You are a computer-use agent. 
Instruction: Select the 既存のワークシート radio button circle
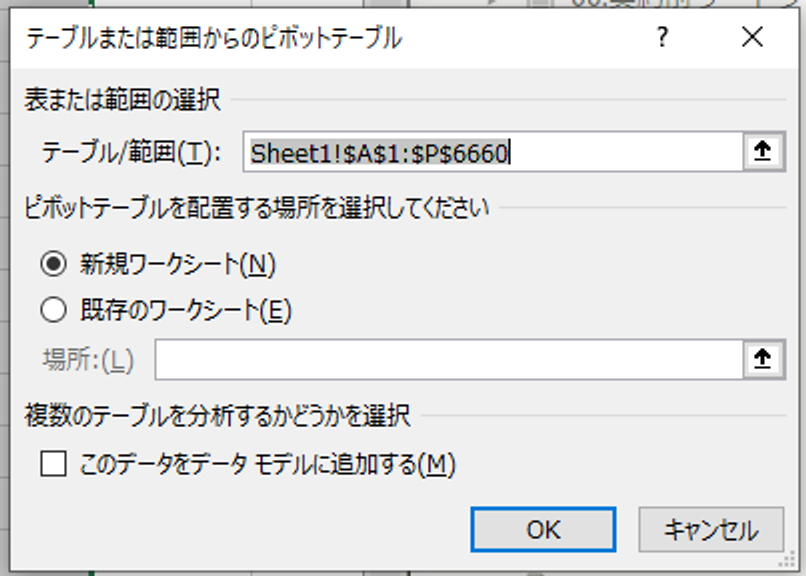pyautogui.click(x=53, y=310)
